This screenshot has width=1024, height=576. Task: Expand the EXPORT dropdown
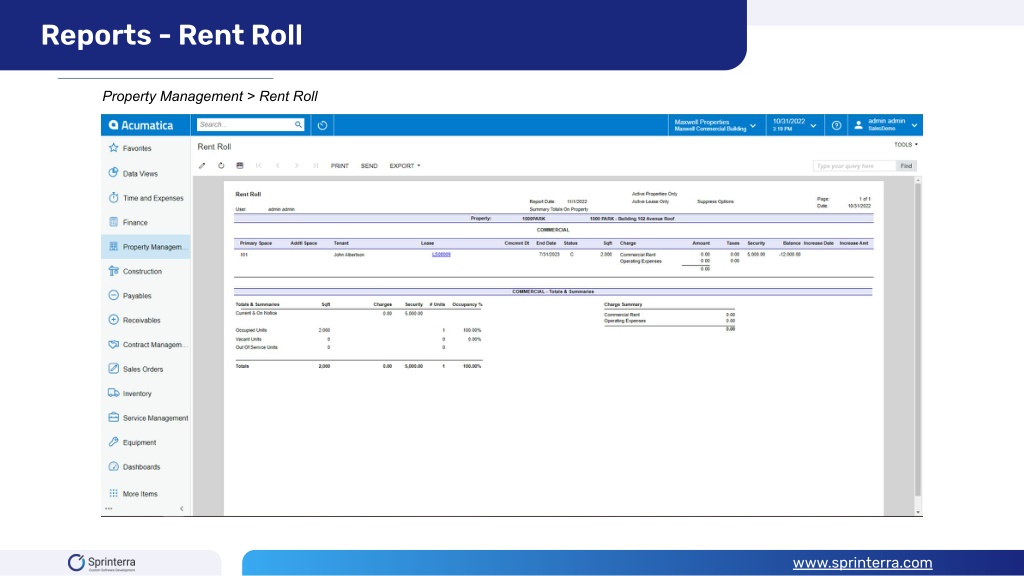tap(405, 166)
